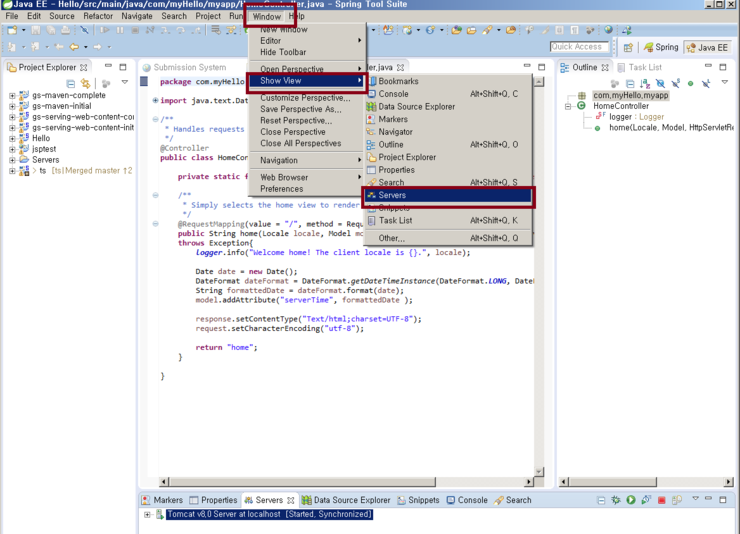
Task: Stop the server with the red square icon
Action: [x=662, y=500]
